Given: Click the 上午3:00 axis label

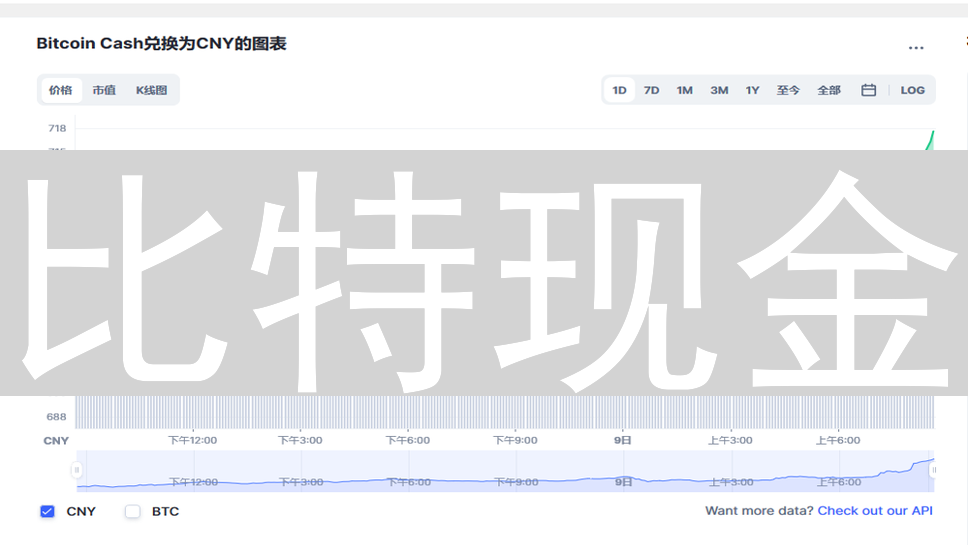Looking at the screenshot, I should coord(730,440).
